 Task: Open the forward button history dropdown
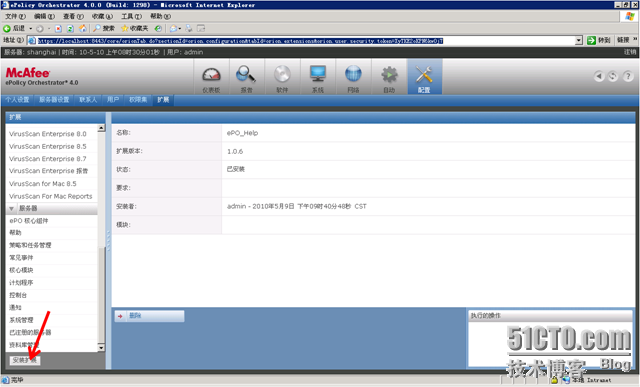click(x=49, y=29)
